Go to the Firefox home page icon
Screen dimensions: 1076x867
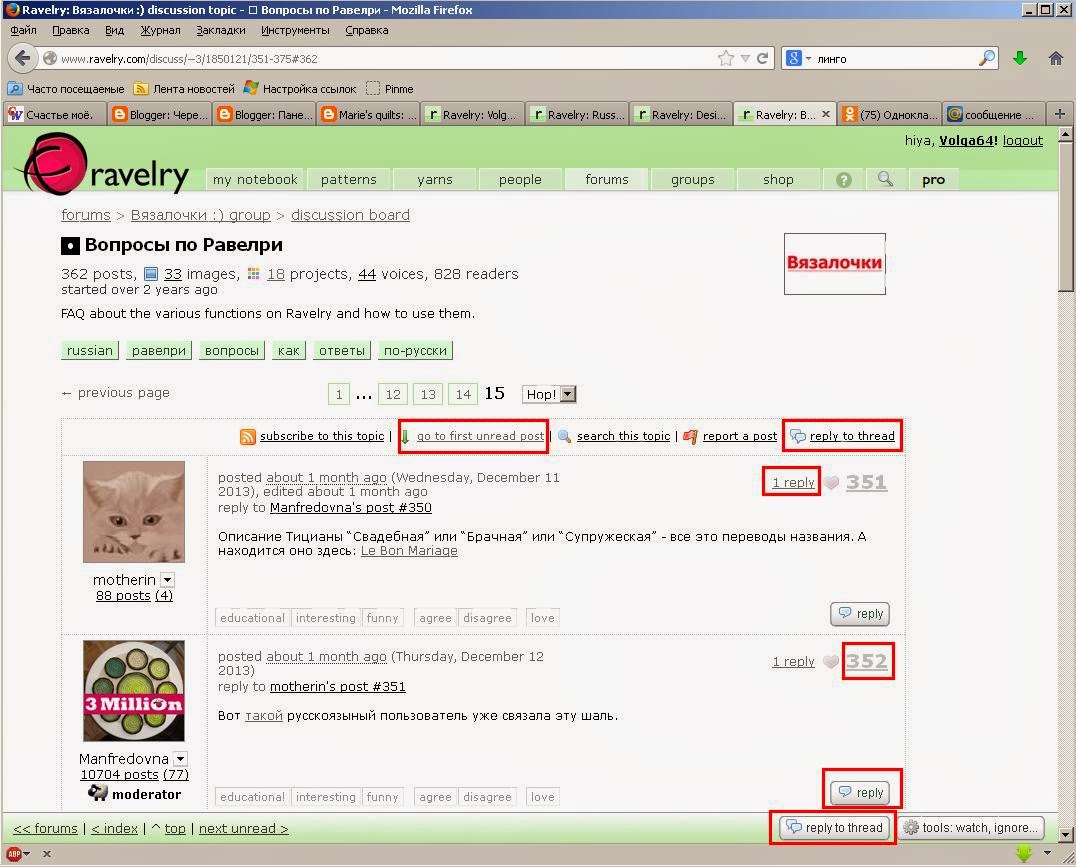(x=1056, y=58)
